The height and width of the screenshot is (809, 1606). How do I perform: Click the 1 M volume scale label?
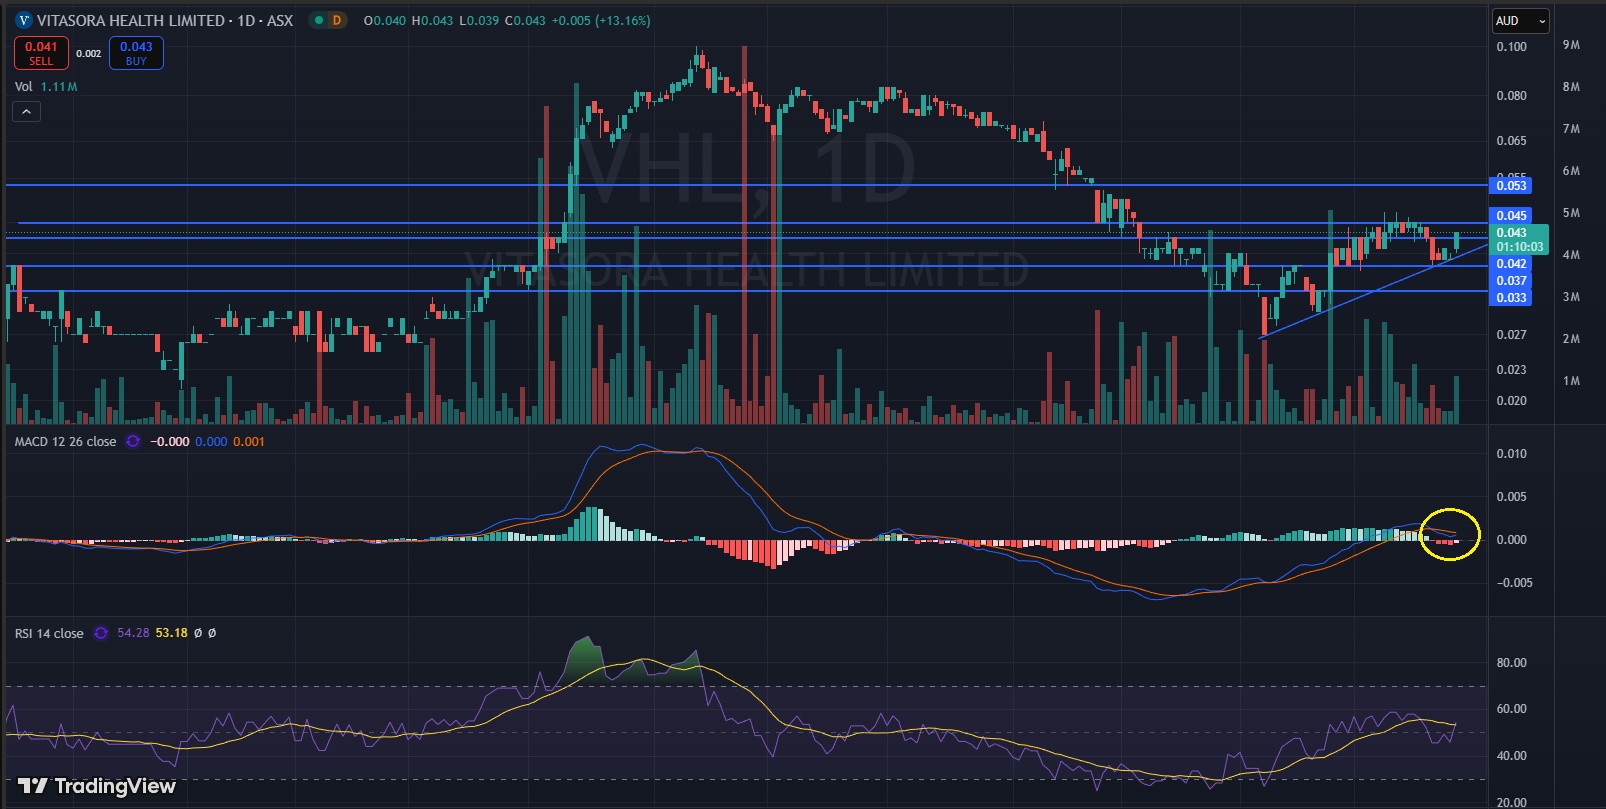tap(1571, 381)
